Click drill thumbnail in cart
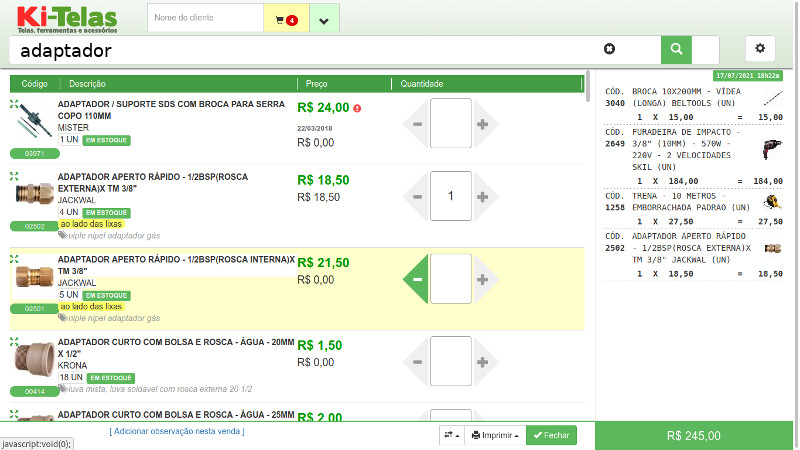 [x=772, y=149]
